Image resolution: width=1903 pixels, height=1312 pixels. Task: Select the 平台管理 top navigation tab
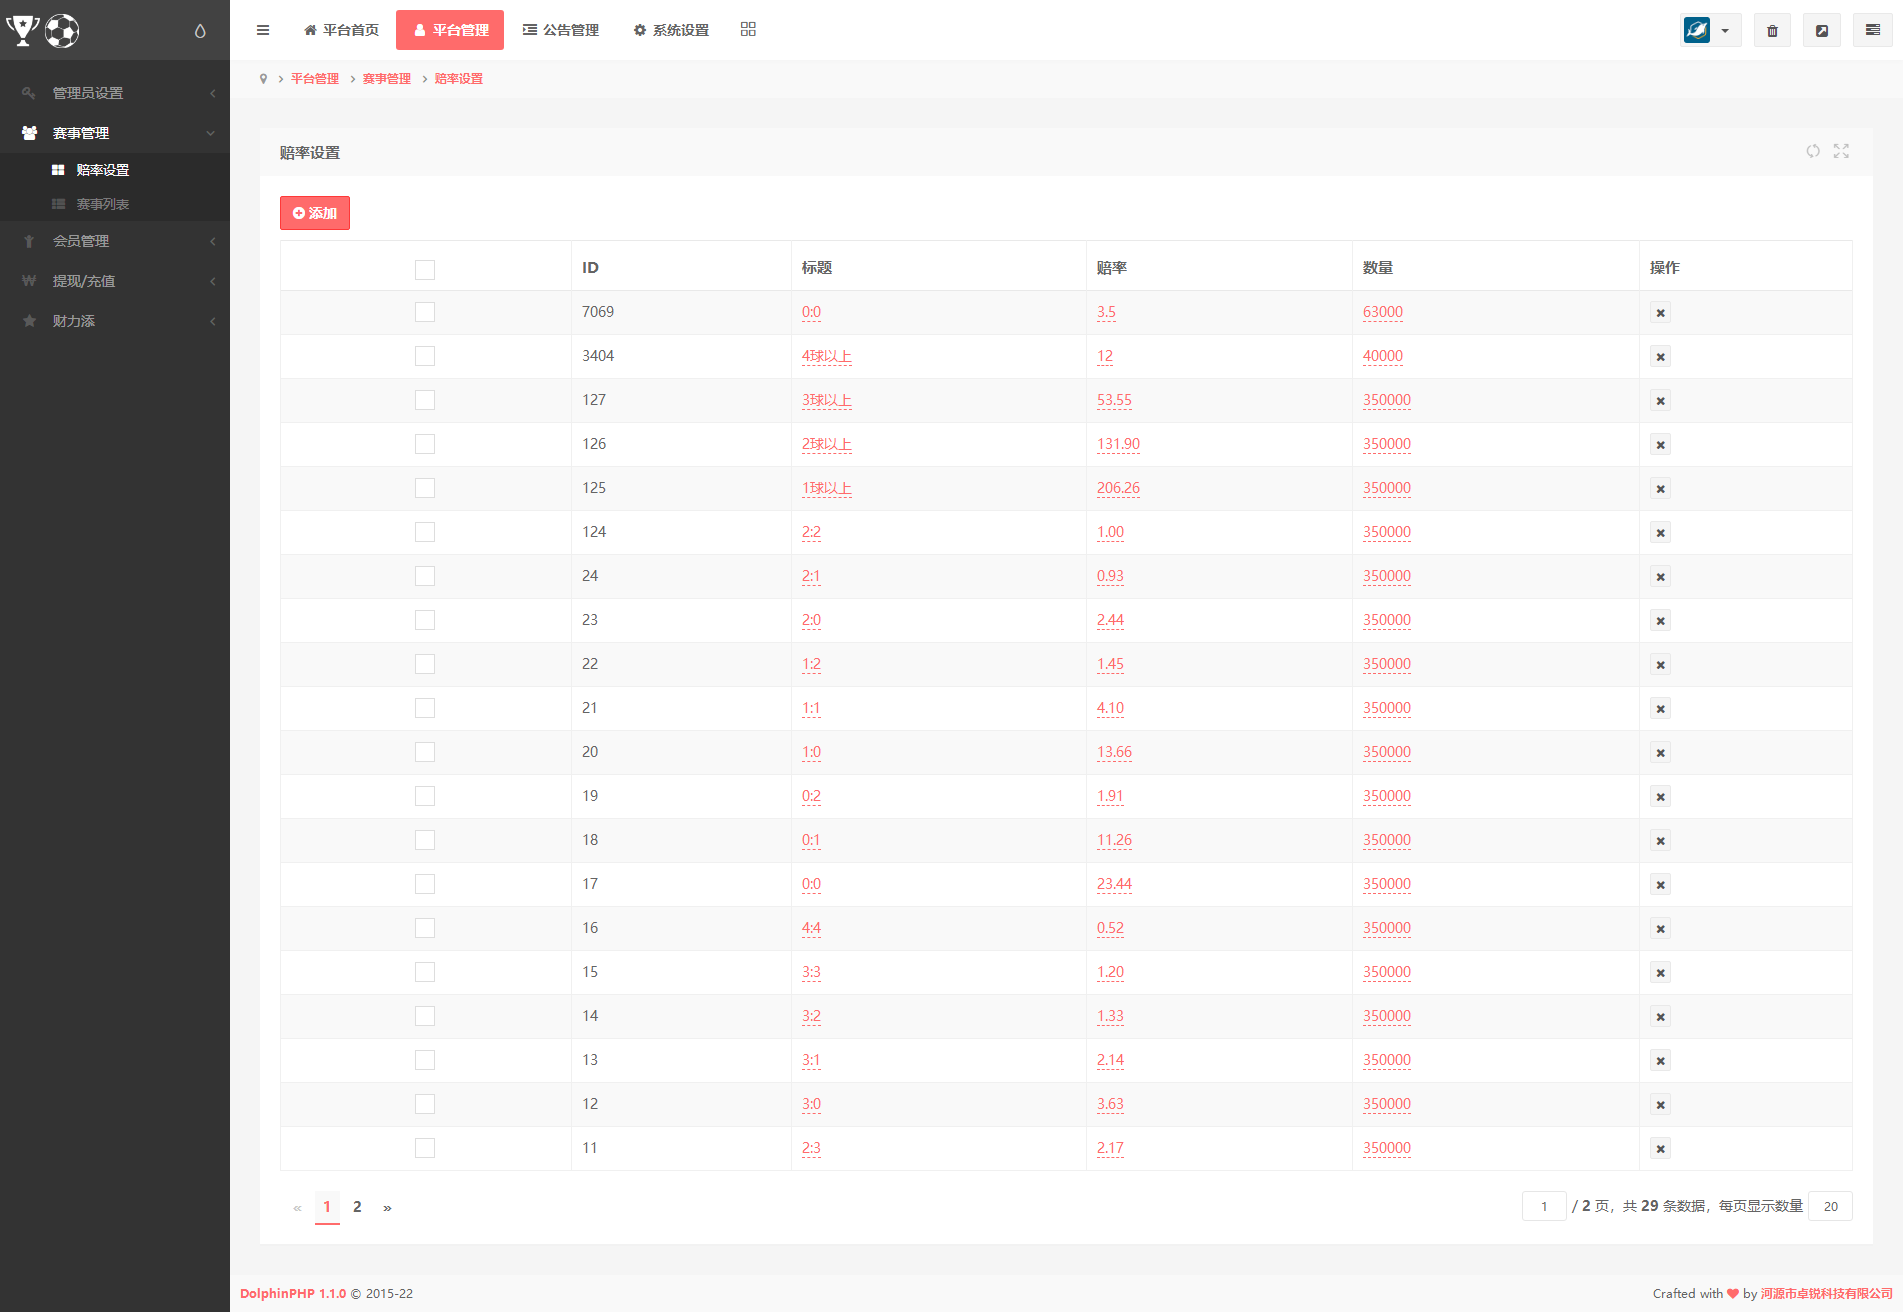(x=450, y=30)
